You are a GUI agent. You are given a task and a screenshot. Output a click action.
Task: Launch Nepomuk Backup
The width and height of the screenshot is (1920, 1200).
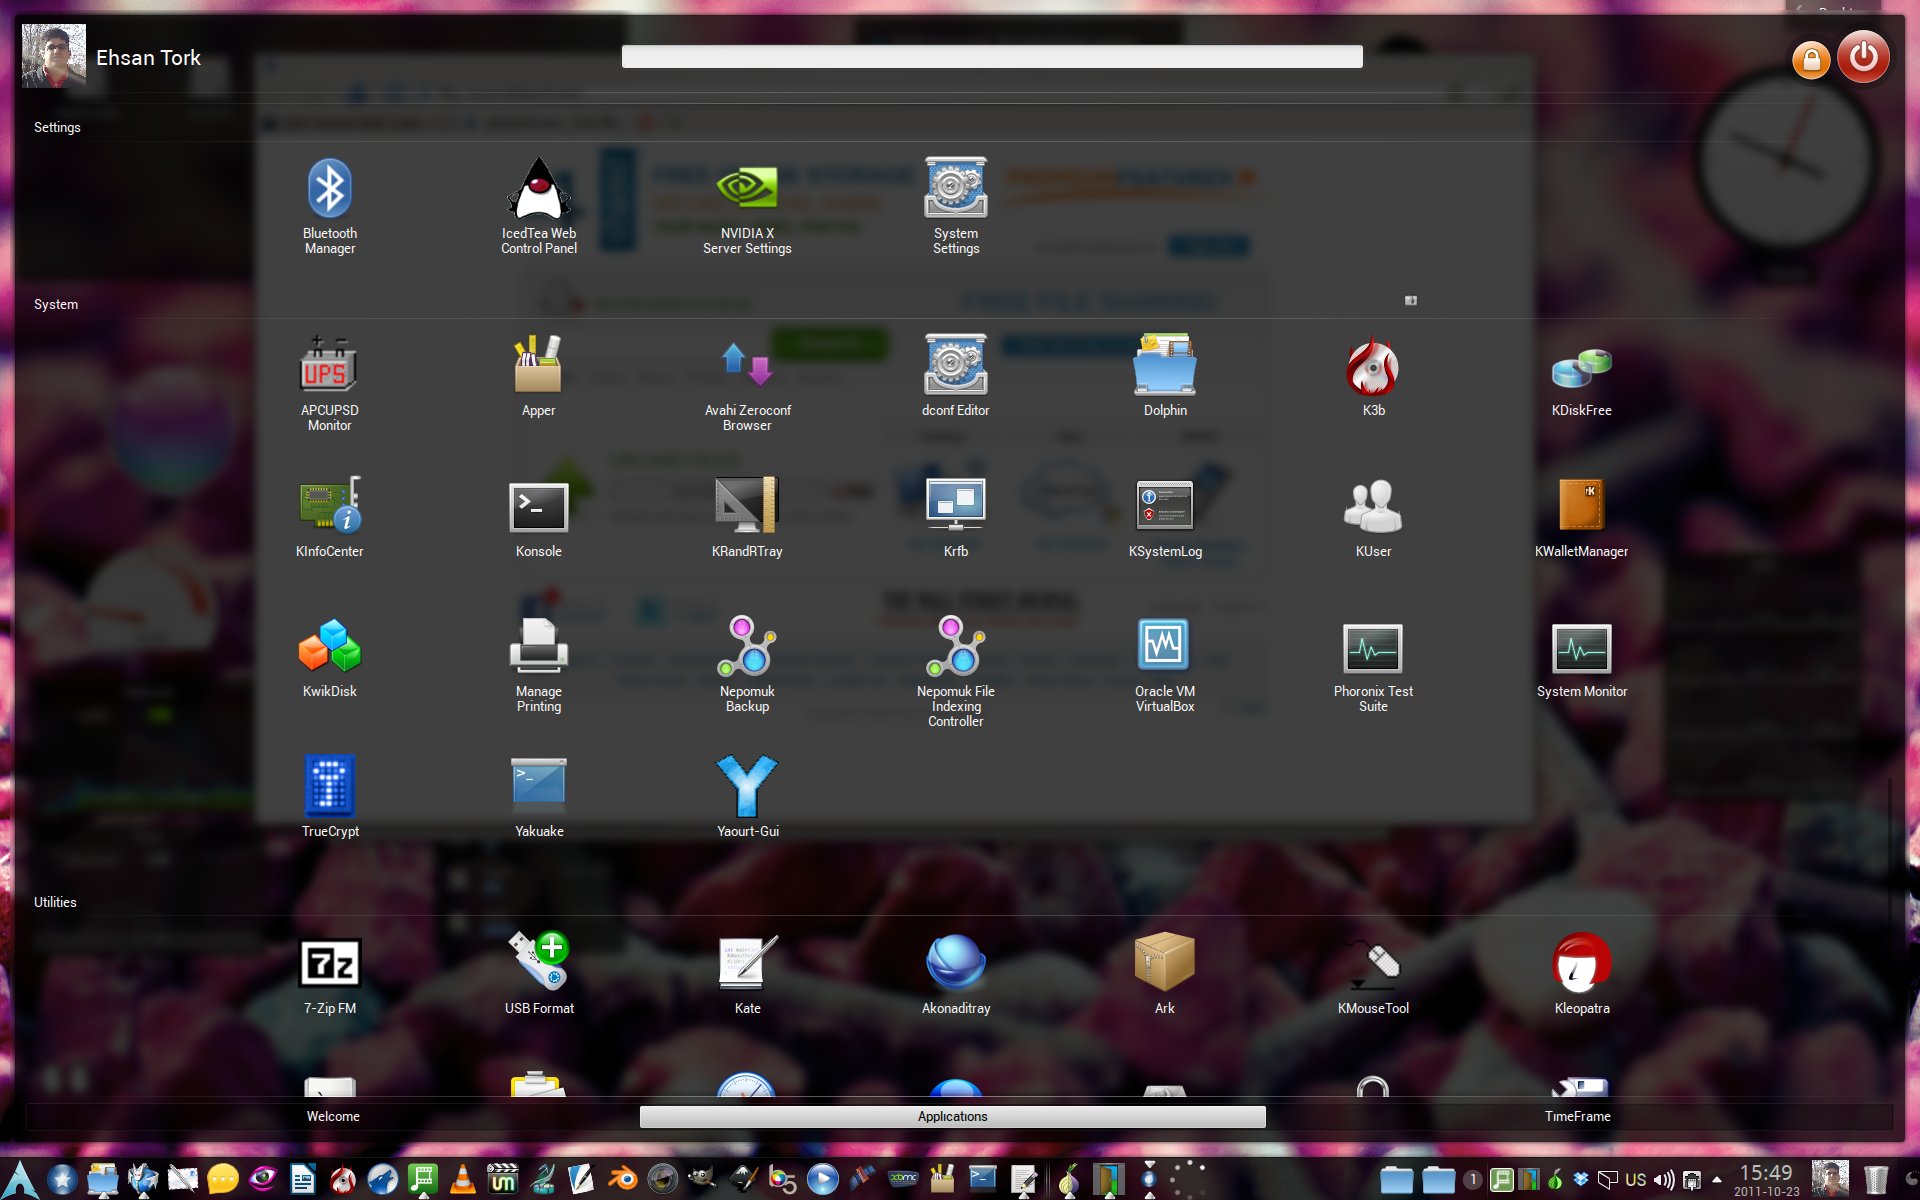[747, 664]
